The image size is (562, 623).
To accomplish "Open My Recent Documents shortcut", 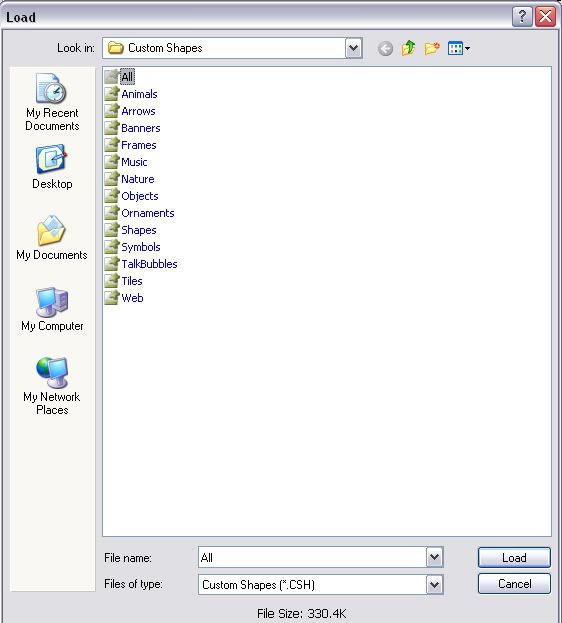I will [x=52, y=102].
